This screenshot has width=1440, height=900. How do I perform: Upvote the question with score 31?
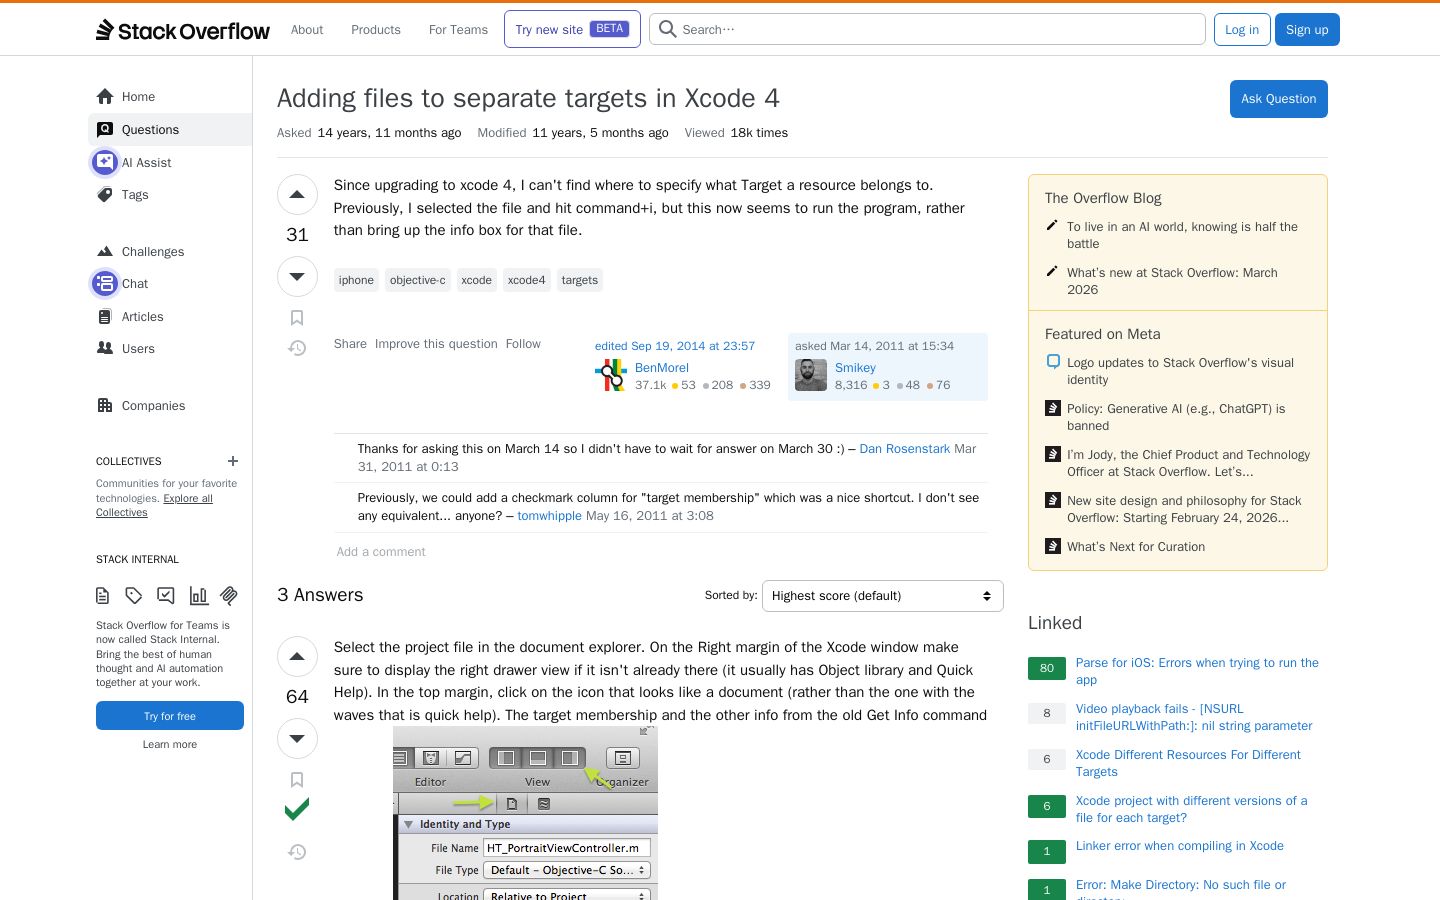tap(297, 195)
